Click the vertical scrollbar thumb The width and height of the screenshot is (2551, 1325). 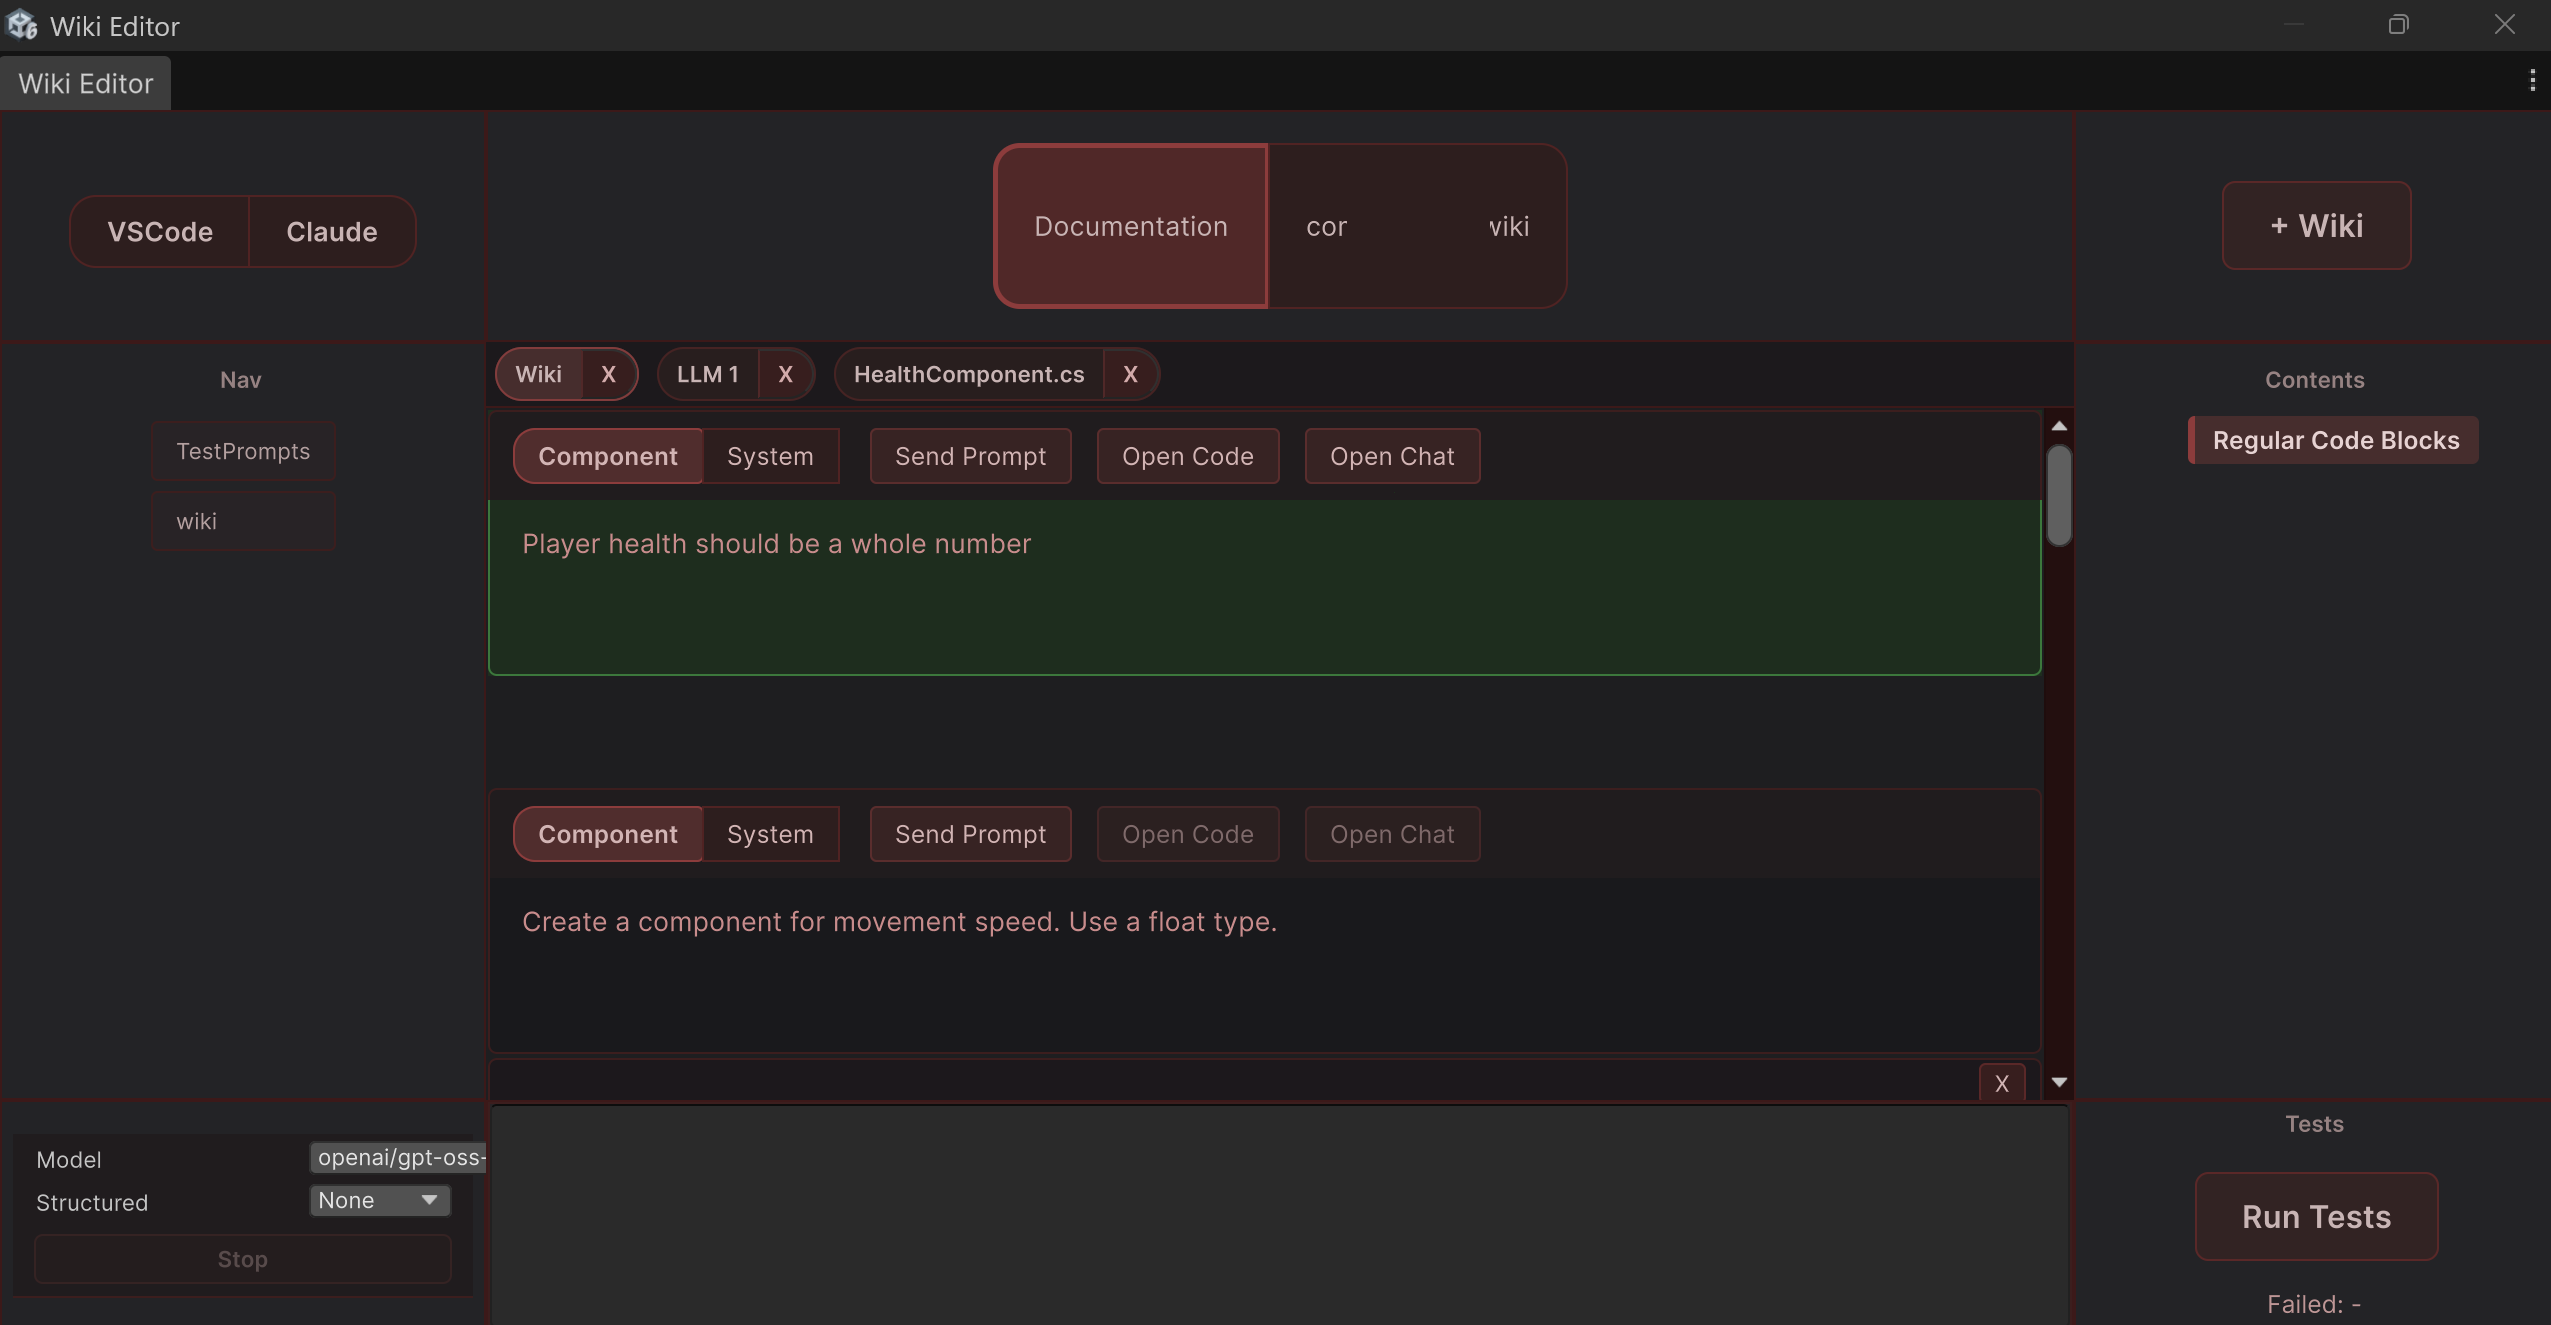tap(2059, 496)
